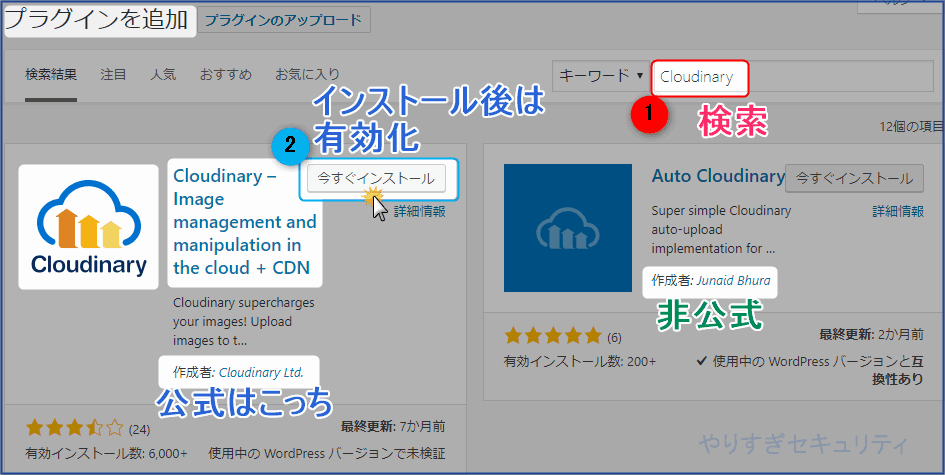Open the 人気 tab
The width and height of the screenshot is (945, 475).
163,75
